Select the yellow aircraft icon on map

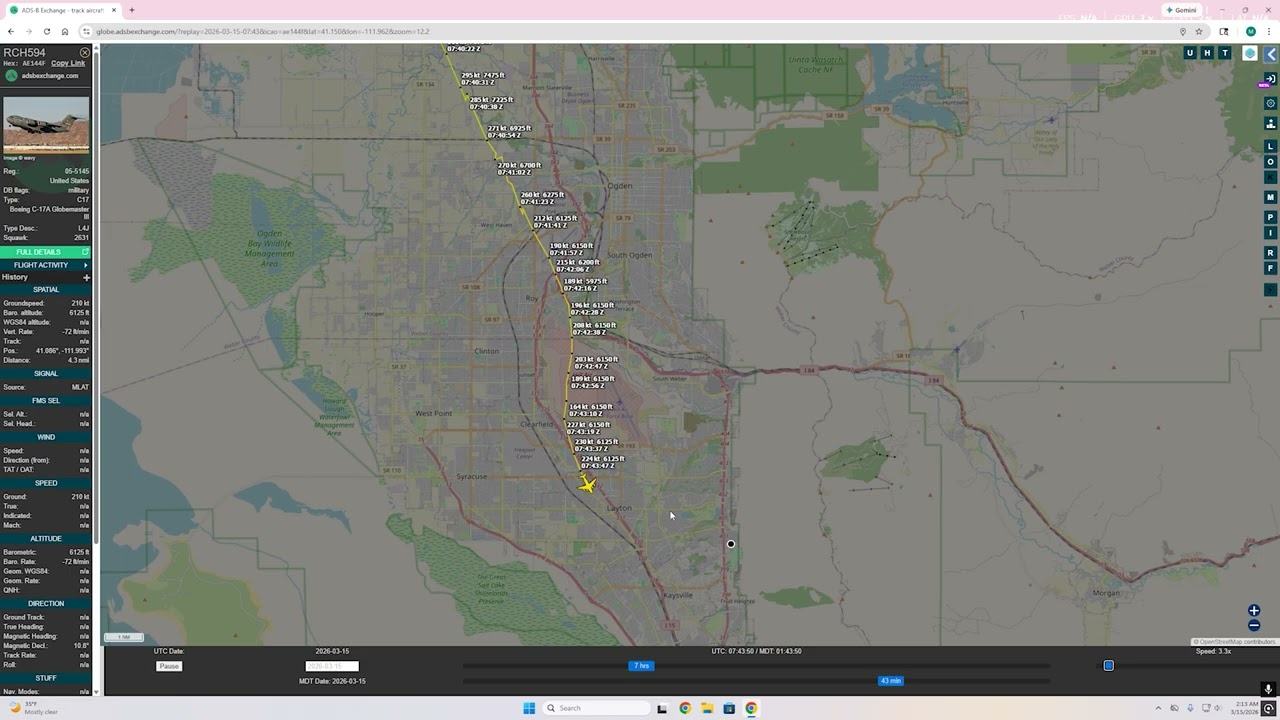coord(587,484)
